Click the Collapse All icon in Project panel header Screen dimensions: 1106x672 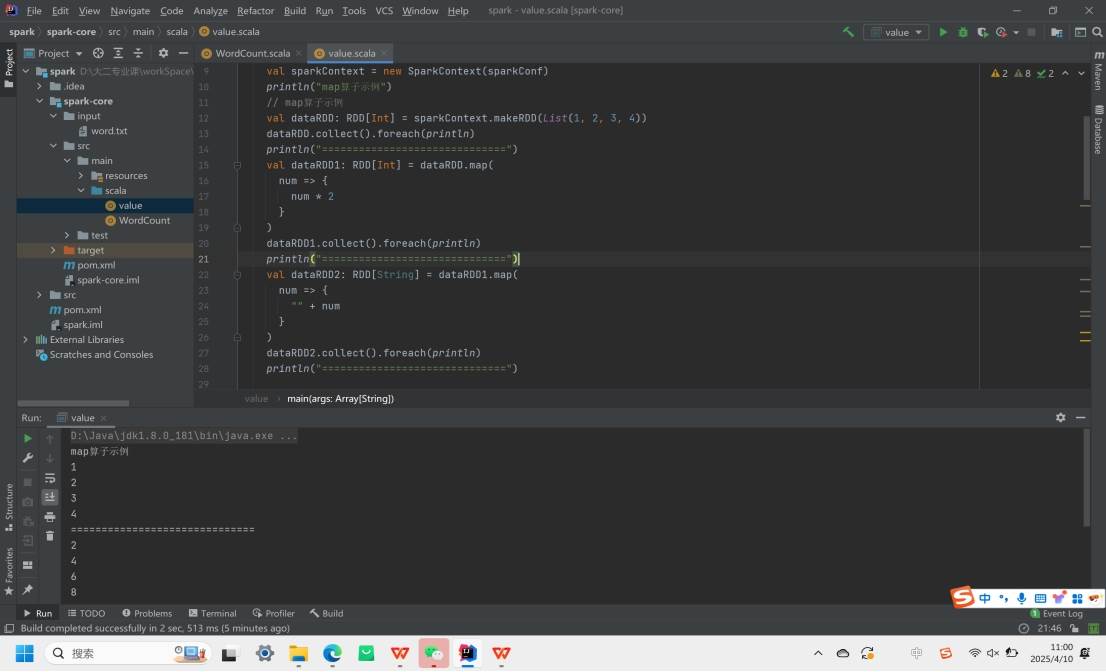pos(138,53)
